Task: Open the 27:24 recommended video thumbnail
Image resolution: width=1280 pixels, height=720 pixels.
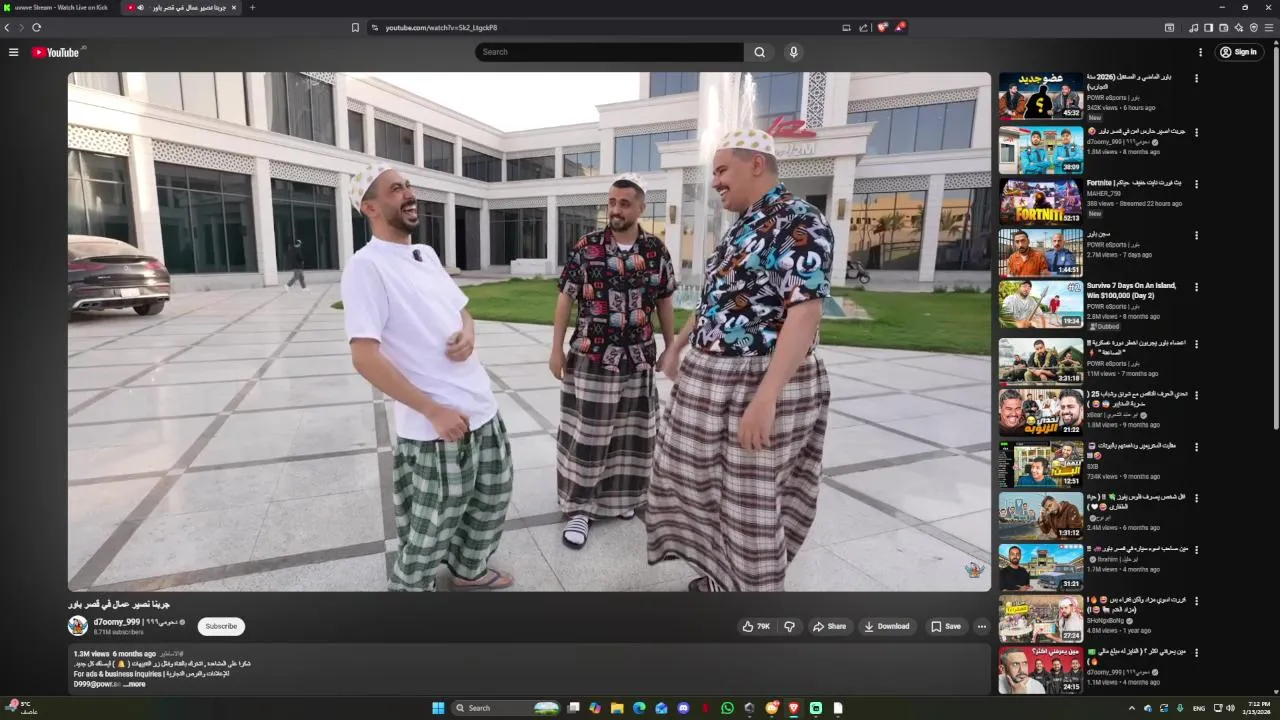Action: coord(1040,619)
